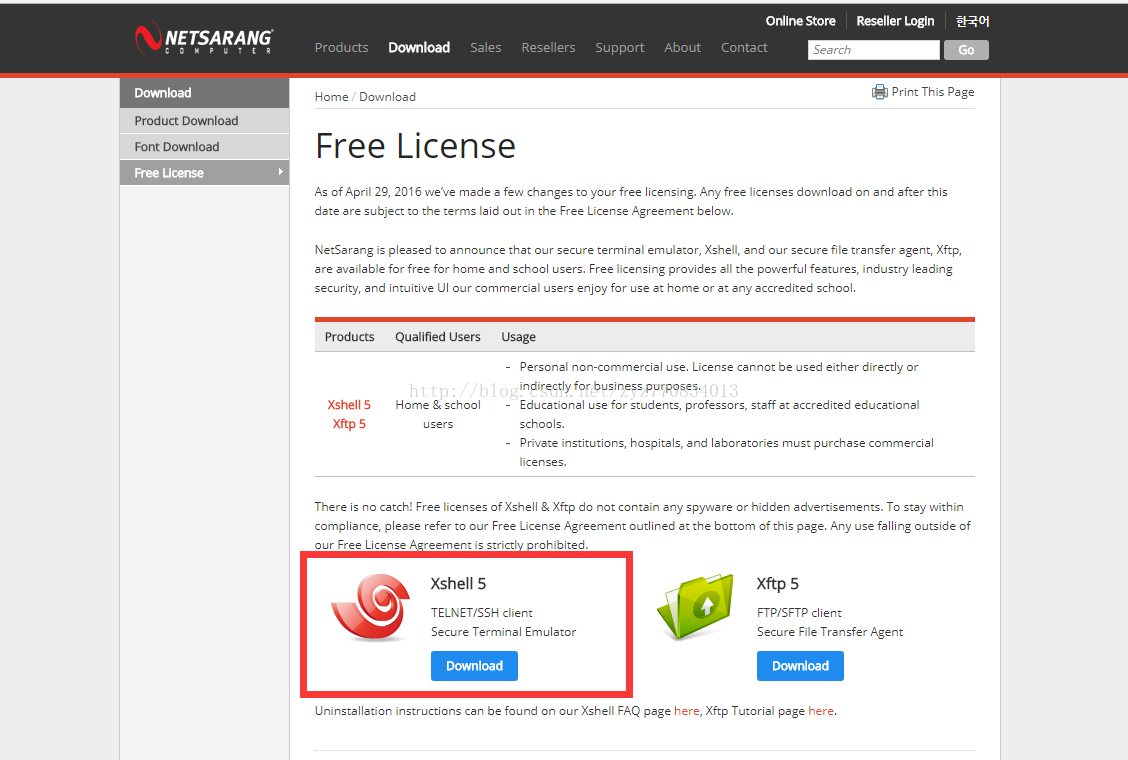
Task: Open Product Download in sidebar
Action: (204, 121)
